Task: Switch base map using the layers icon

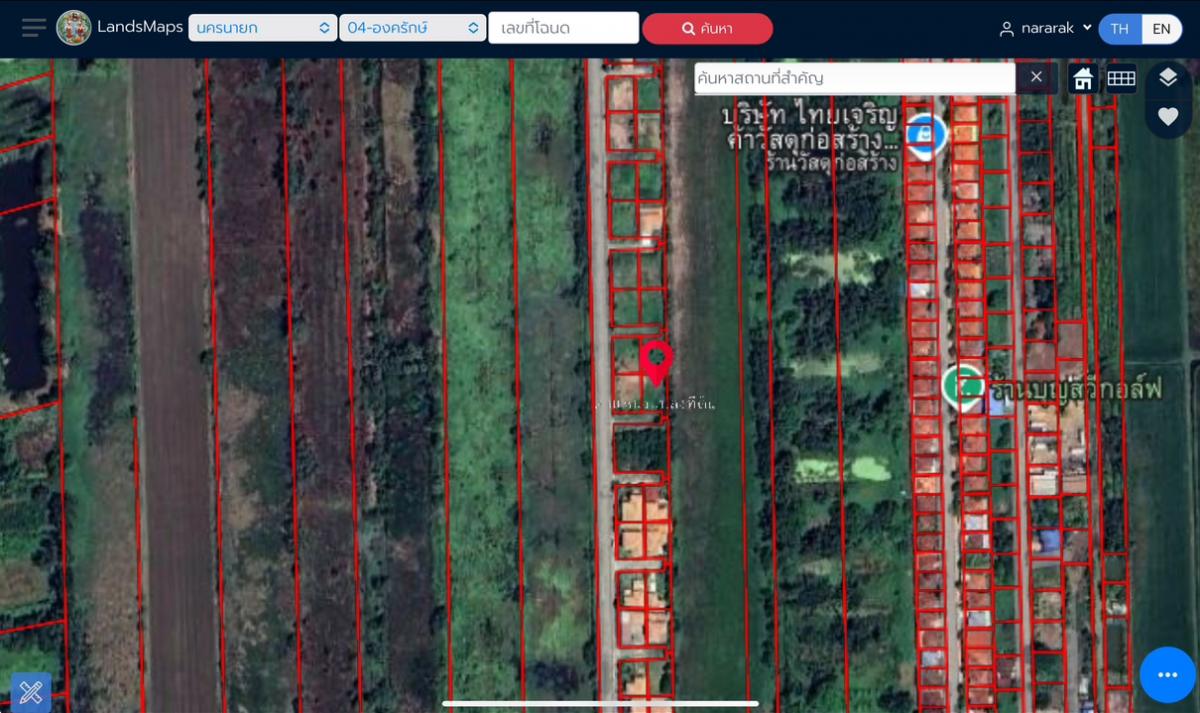Action: coord(1166,77)
